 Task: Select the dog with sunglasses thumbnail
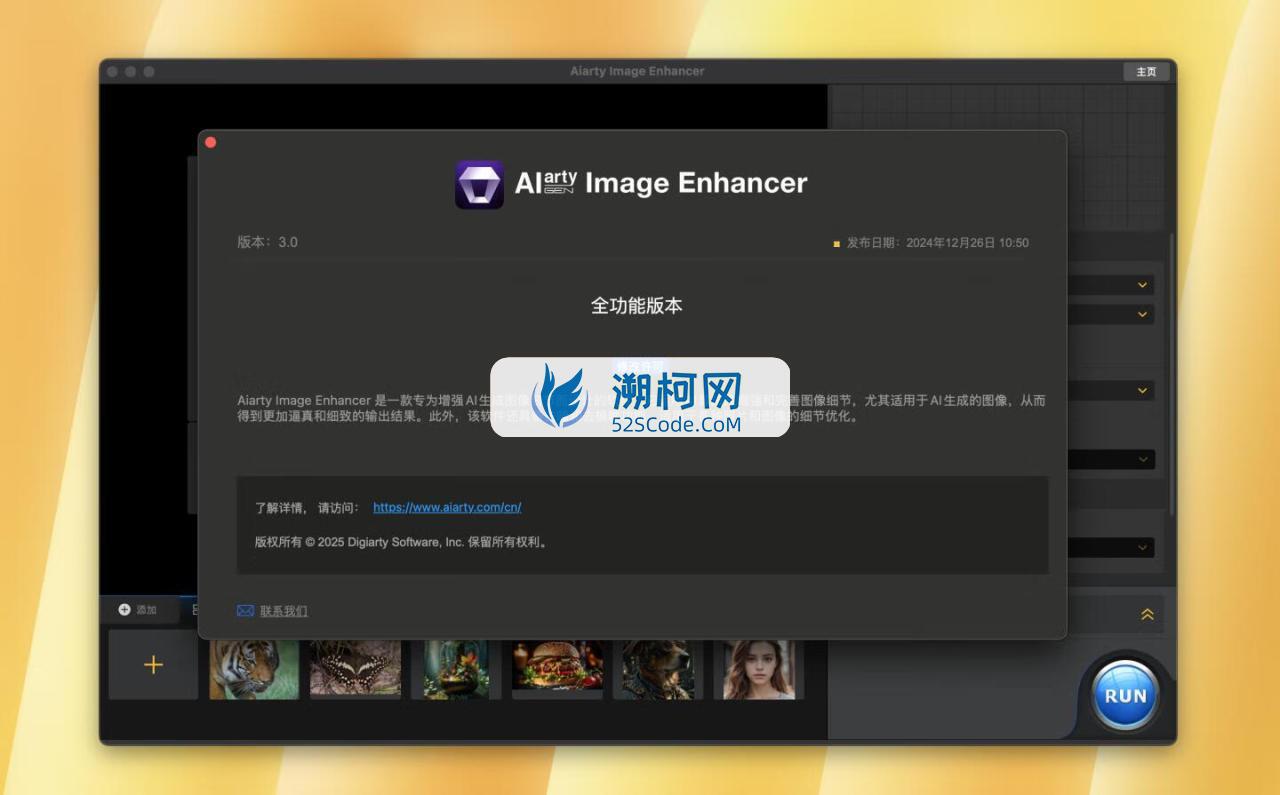click(658, 669)
